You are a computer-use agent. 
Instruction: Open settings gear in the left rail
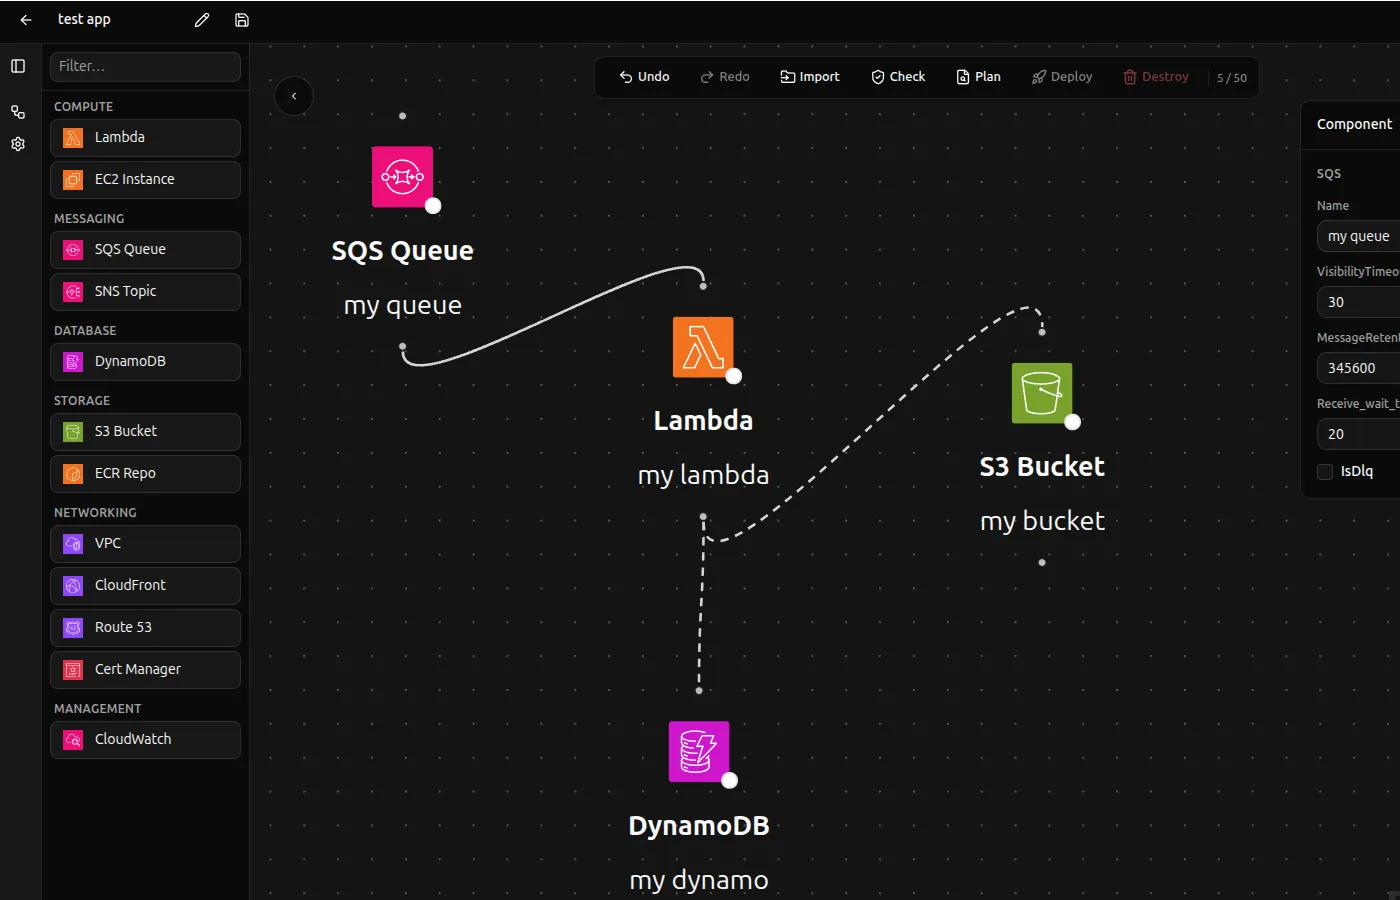pos(18,144)
